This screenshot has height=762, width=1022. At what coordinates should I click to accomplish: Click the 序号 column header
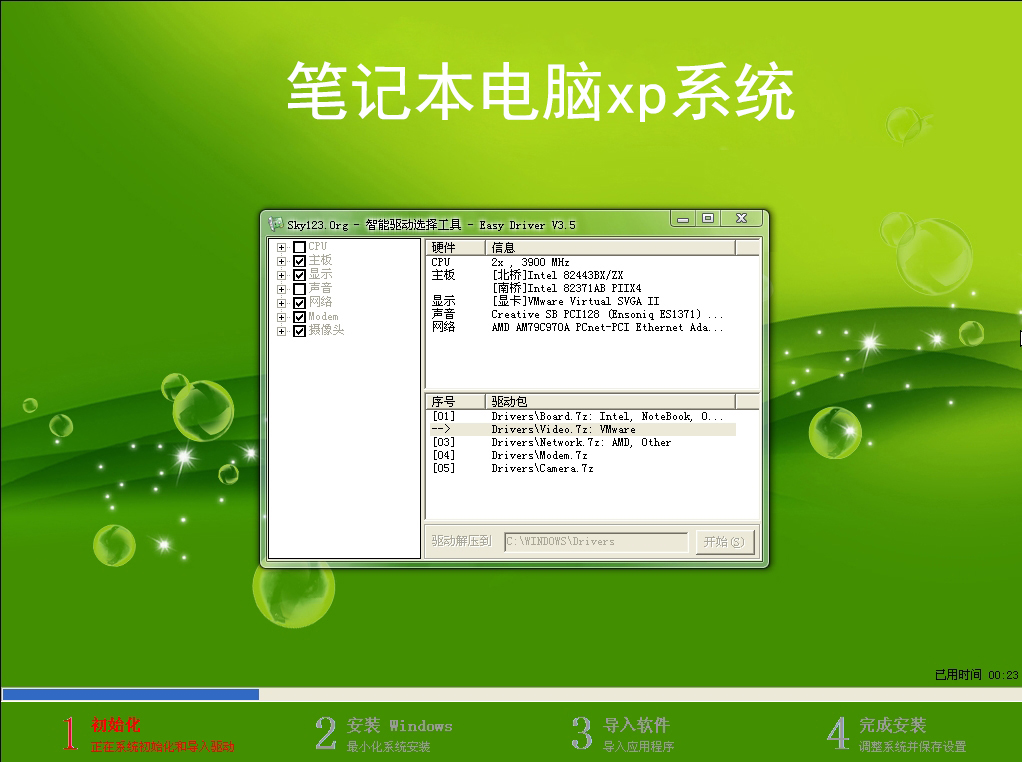tap(455, 402)
